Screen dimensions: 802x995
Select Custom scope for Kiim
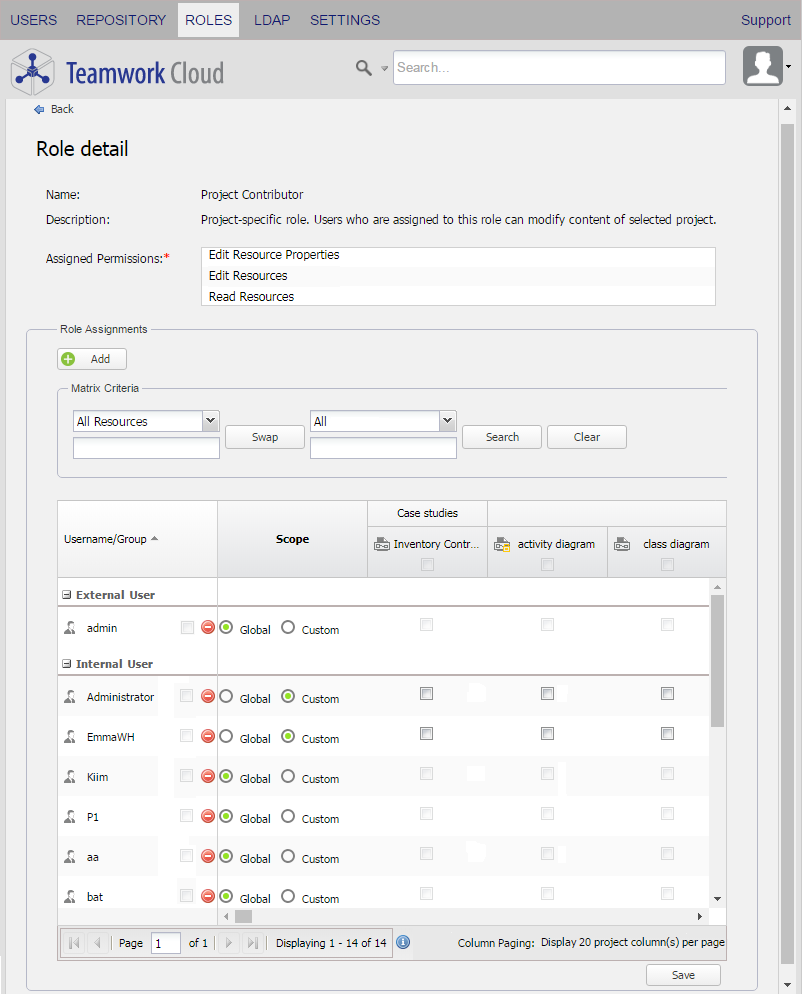pos(288,777)
